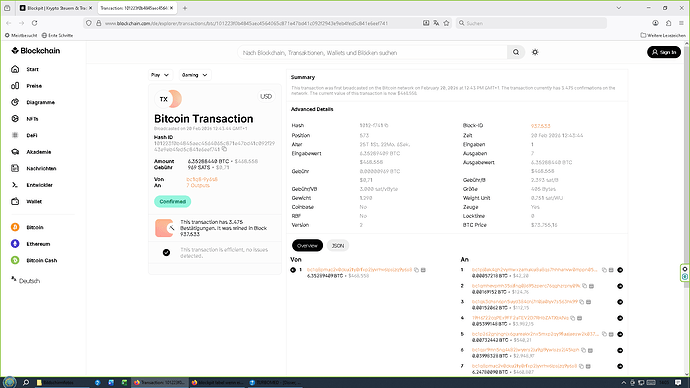Open the Block-ID 937.633 link
The height and width of the screenshot is (388, 690).
(540, 126)
